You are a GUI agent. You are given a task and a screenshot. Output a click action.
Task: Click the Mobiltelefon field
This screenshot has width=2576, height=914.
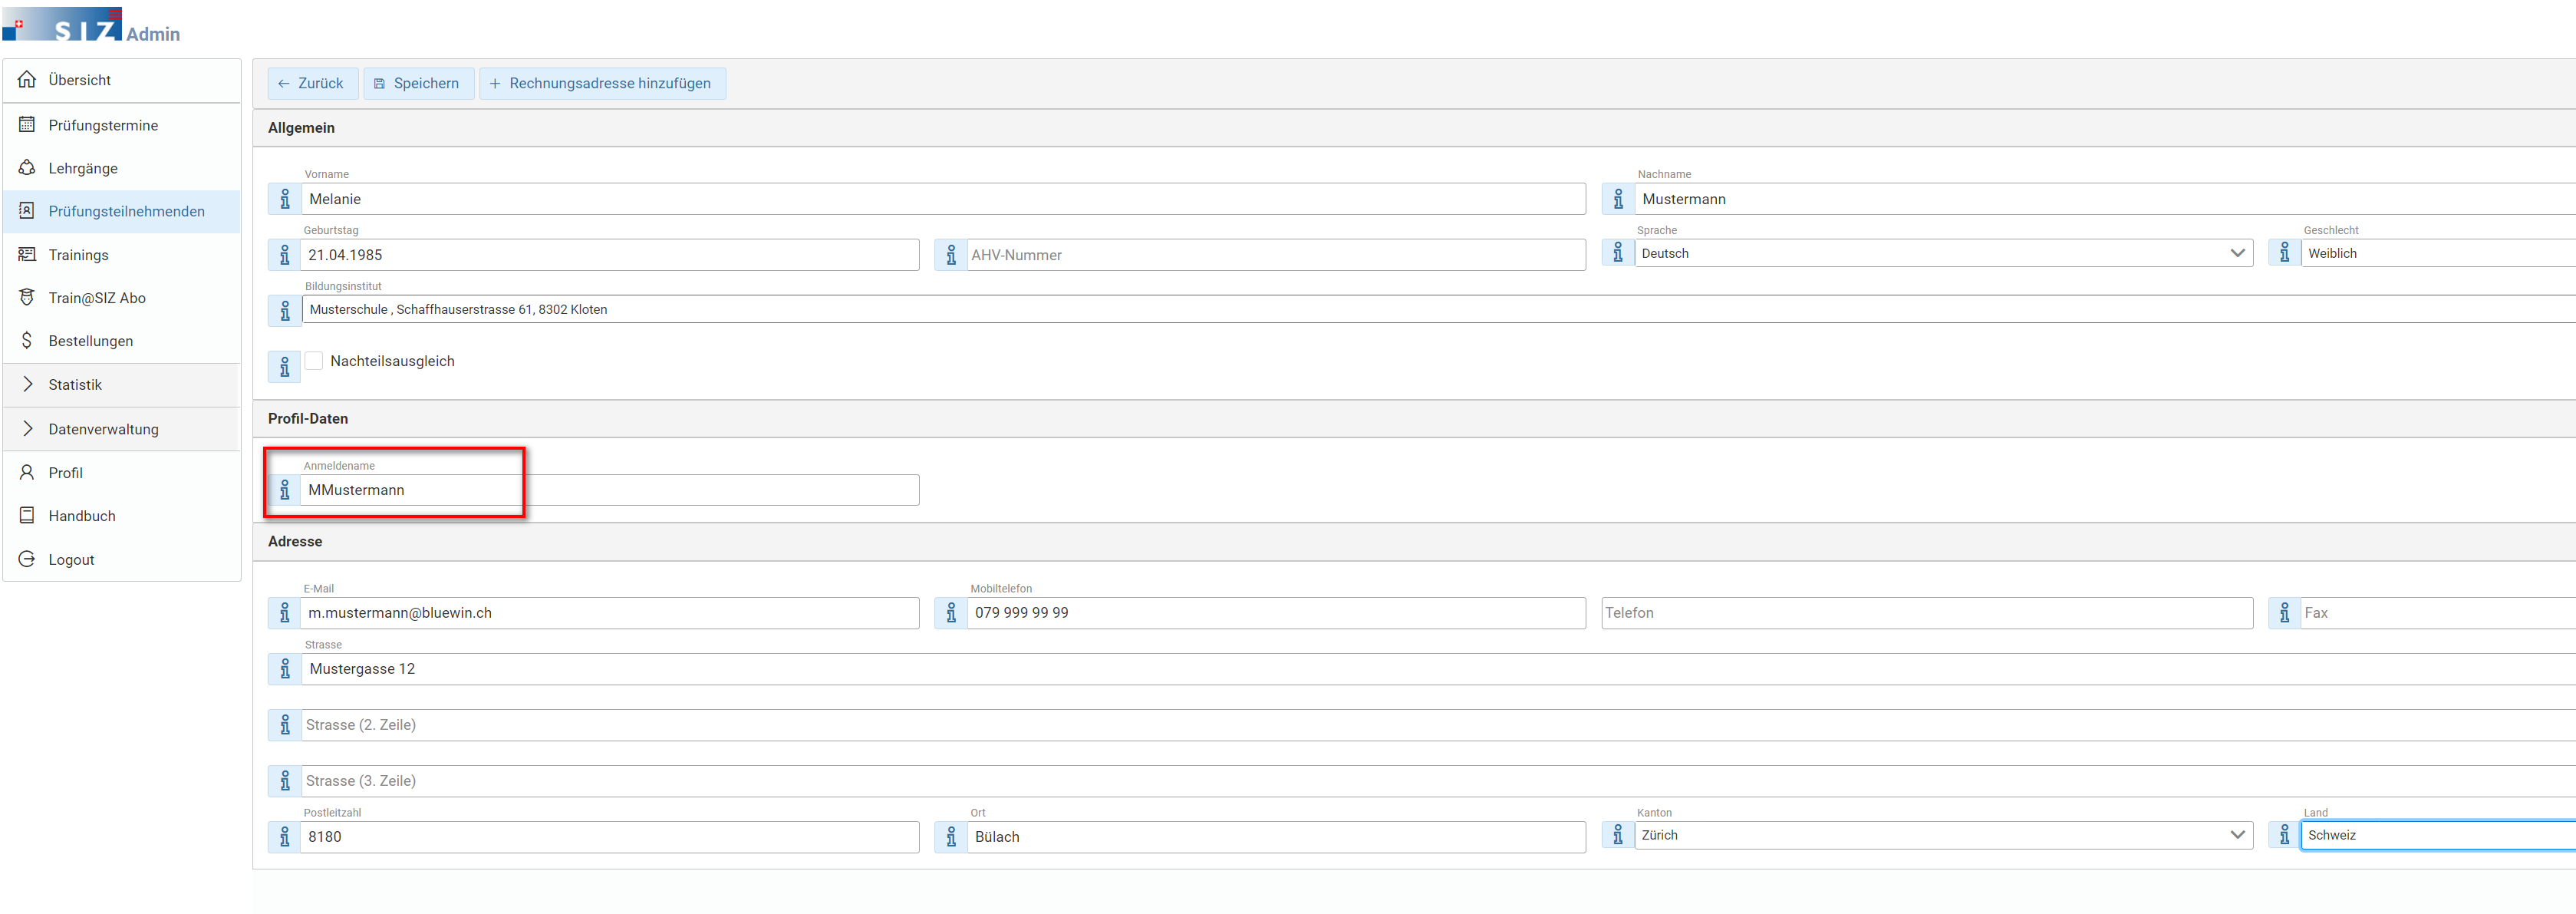[x=1276, y=613]
